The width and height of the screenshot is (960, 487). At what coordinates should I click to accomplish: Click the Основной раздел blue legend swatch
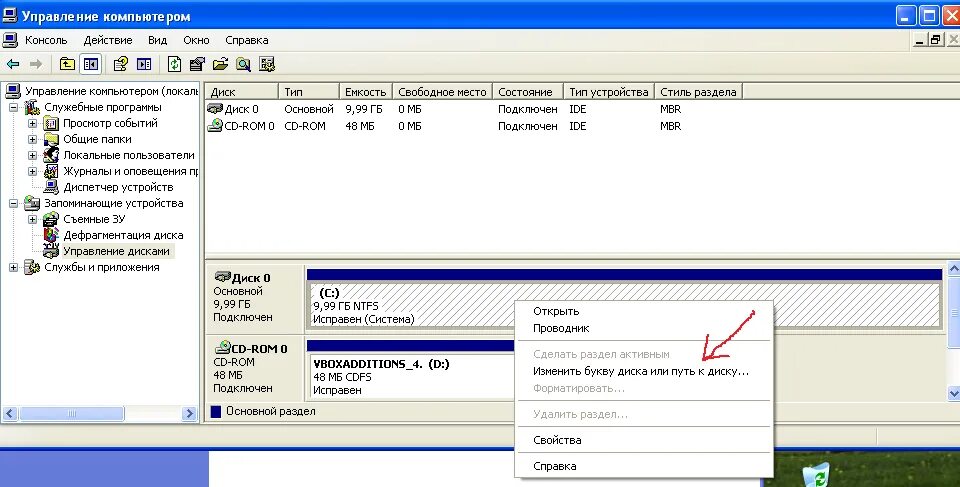coord(216,412)
